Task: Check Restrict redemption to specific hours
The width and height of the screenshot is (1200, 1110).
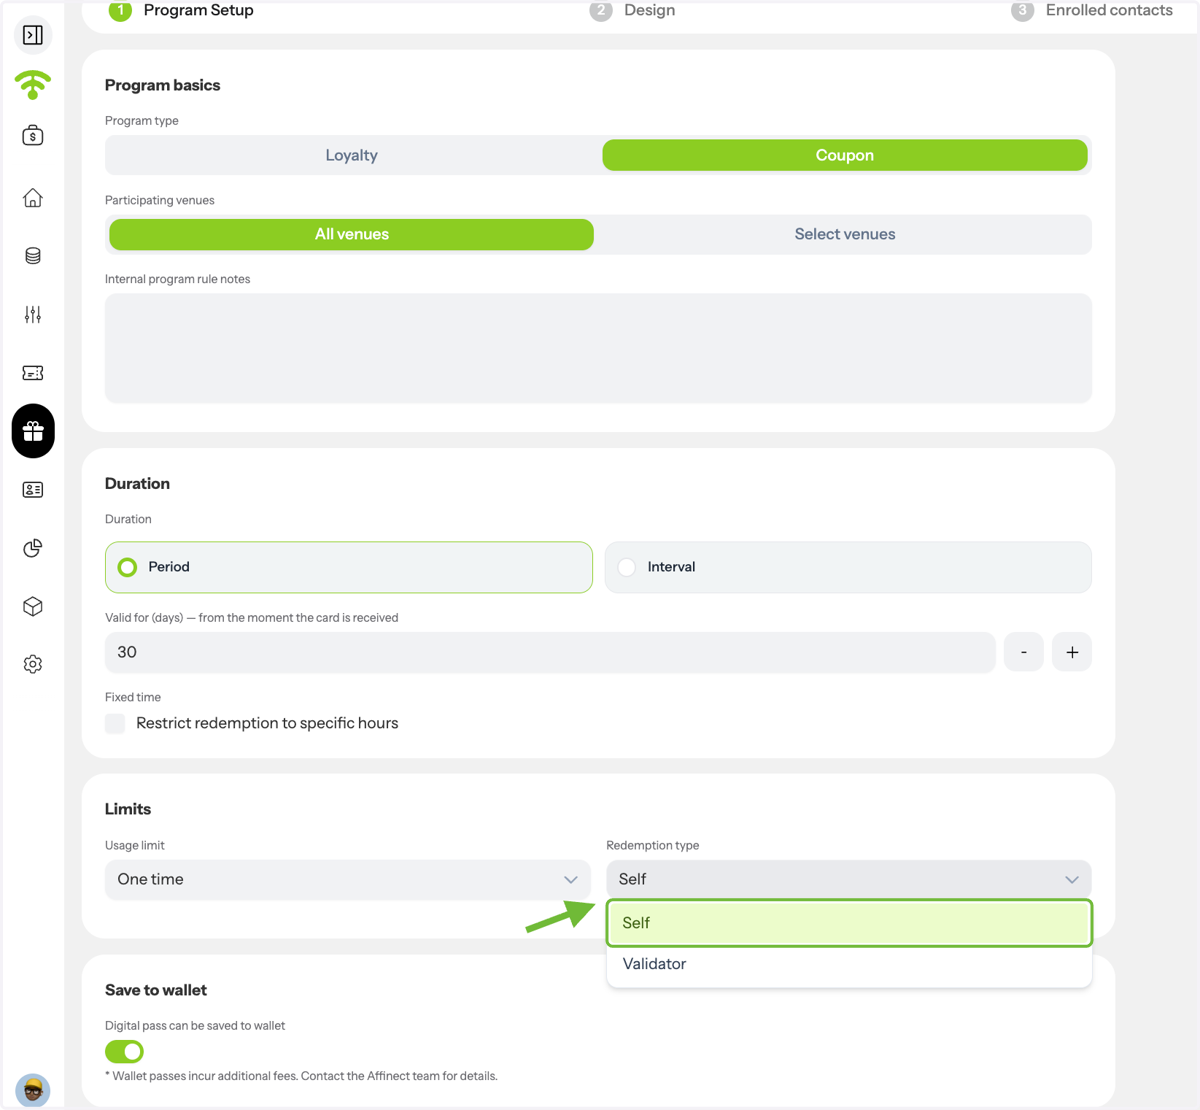Action: pos(115,723)
